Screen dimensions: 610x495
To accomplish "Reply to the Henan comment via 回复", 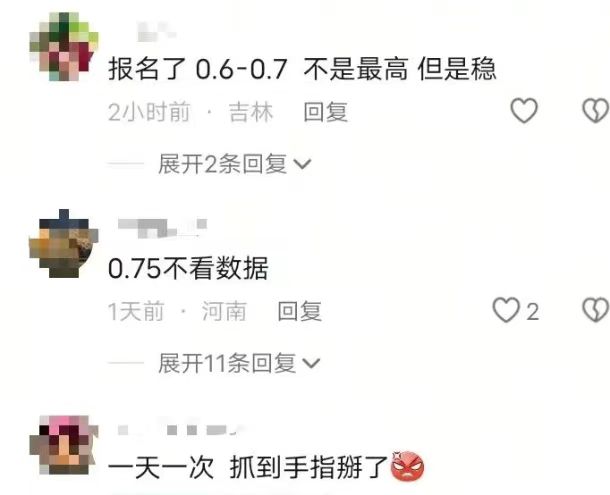I will click(x=300, y=311).
